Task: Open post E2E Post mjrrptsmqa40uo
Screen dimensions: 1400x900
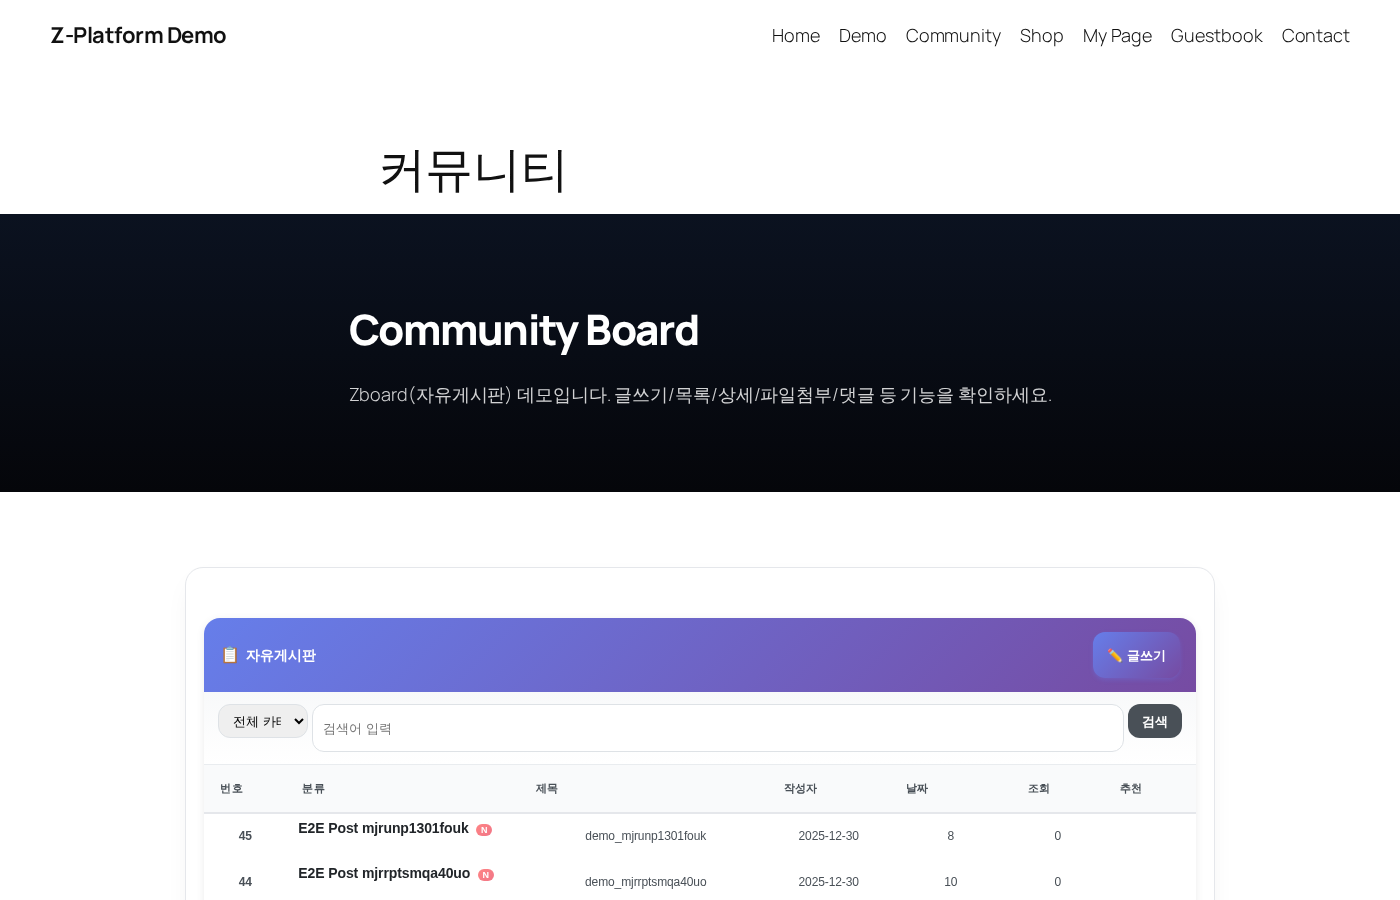Action: [384, 874]
